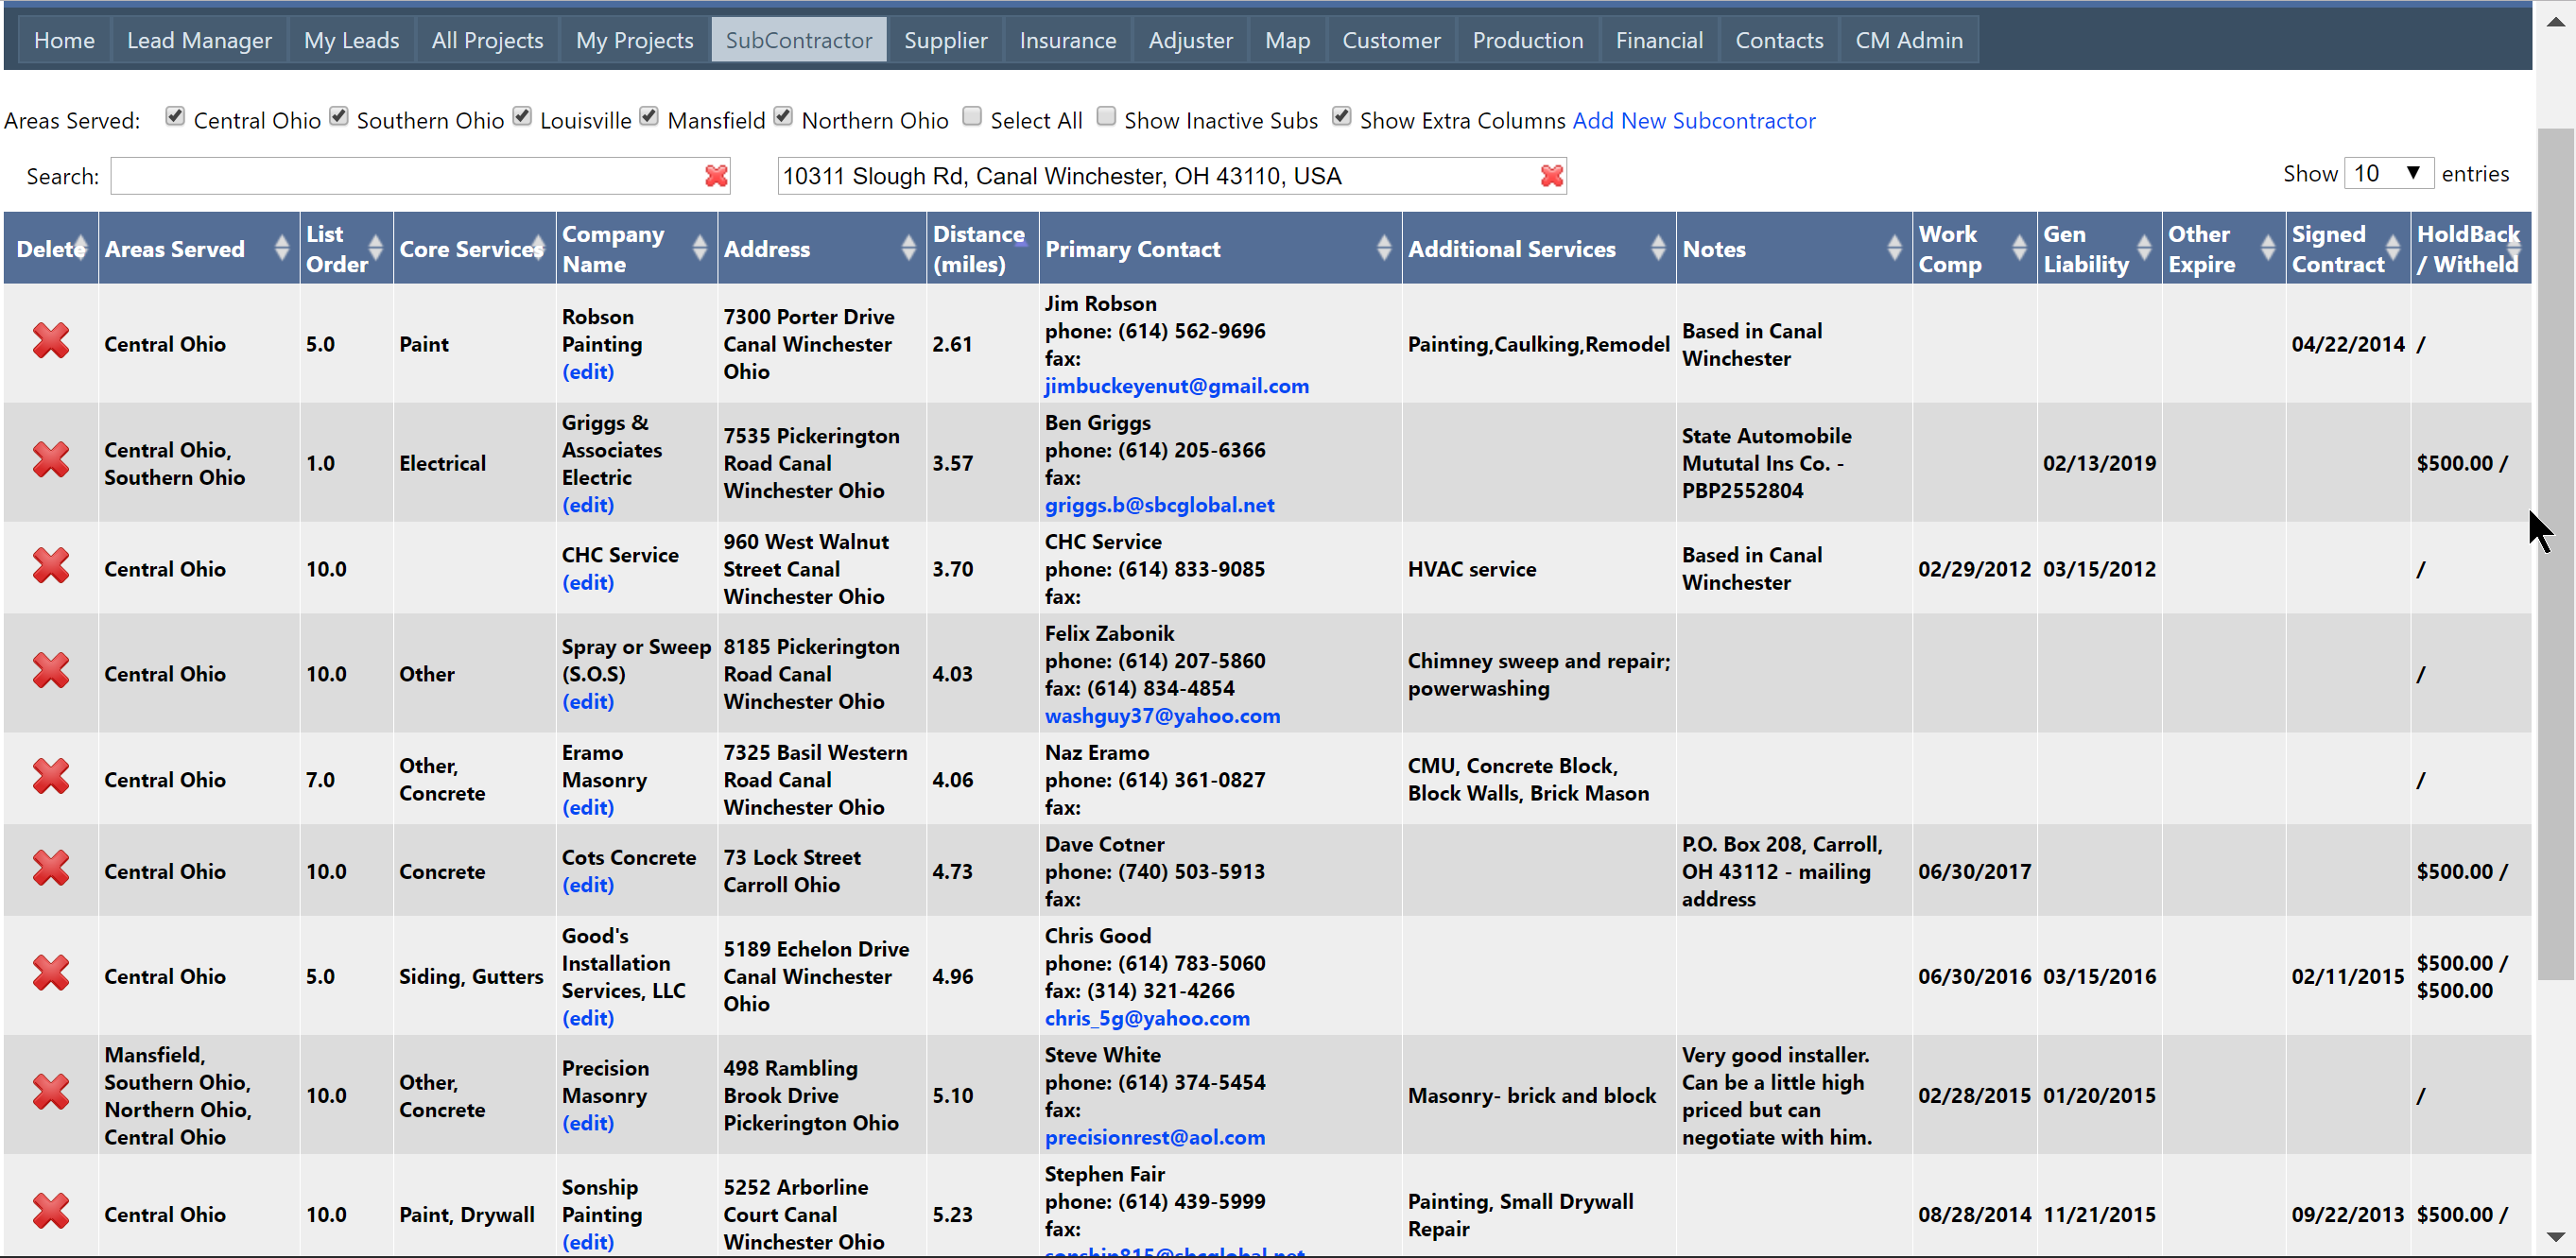Edit the Robson Painting company
Image resolution: width=2576 pixels, height=1258 pixels.
point(588,371)
